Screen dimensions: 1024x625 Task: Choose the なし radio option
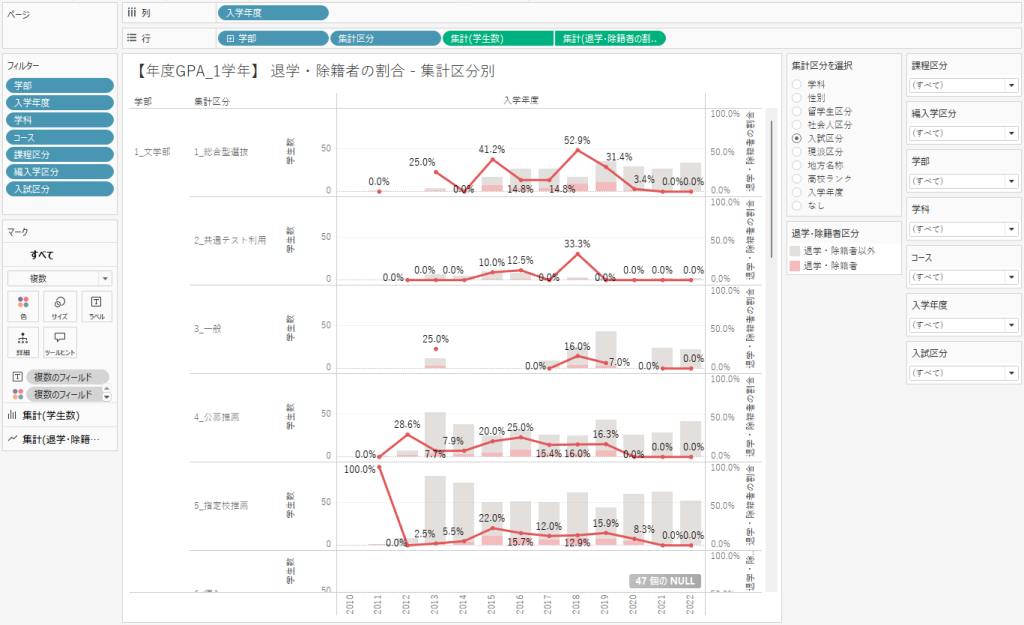click(797, 205)
